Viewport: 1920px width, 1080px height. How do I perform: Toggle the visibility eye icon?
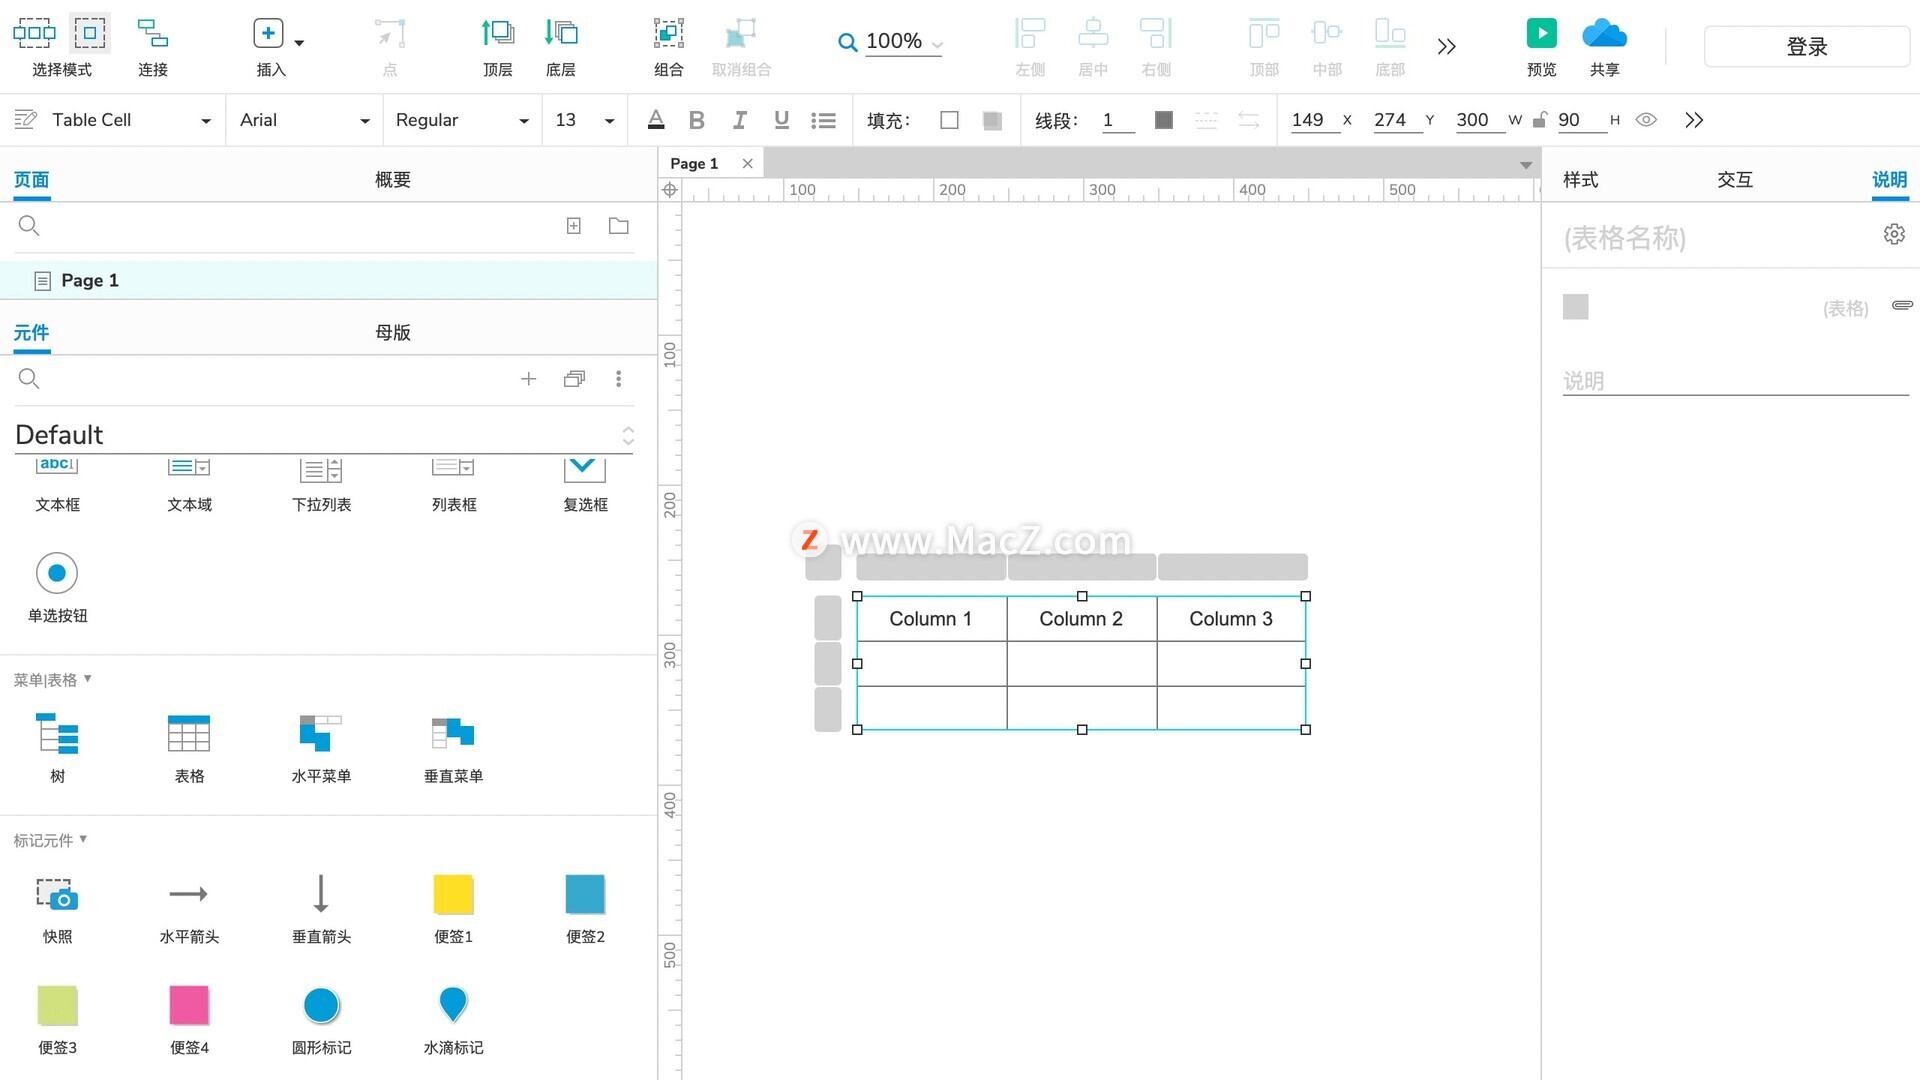1646,120
